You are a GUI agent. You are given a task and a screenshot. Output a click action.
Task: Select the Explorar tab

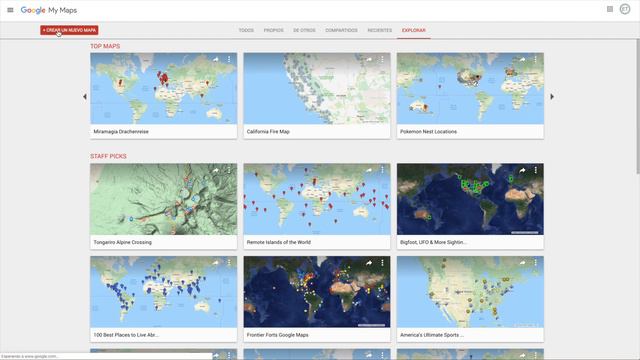pos(413,30)
